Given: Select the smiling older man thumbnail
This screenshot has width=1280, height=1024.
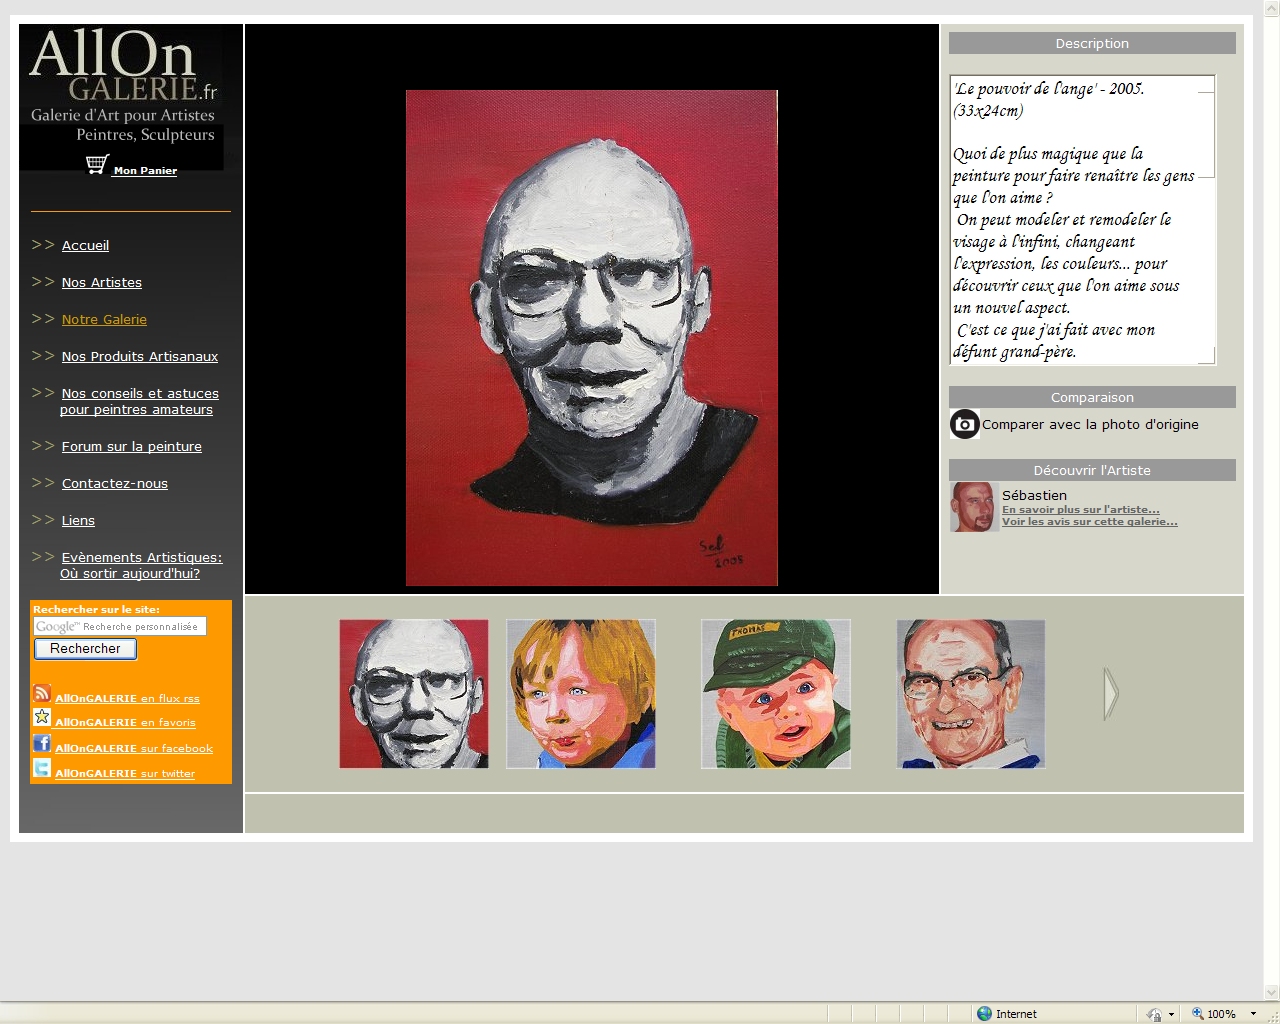Looking at the screenshot, I should (970, 694).
